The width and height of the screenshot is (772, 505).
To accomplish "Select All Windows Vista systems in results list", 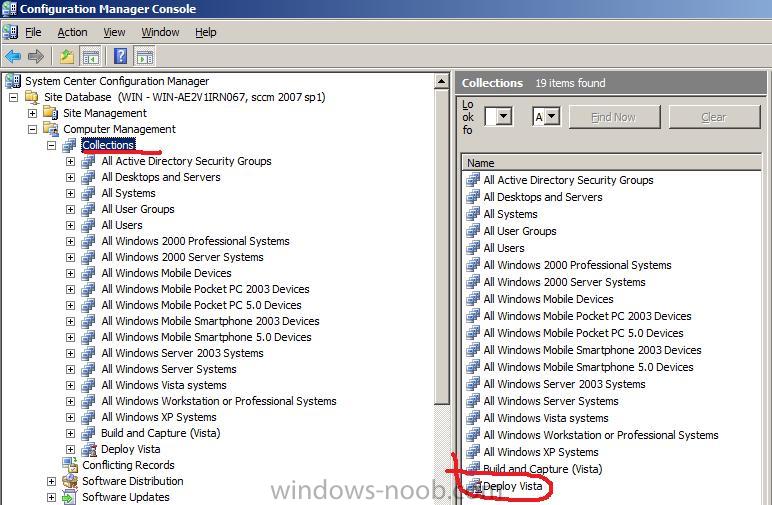I will (546, 418).
